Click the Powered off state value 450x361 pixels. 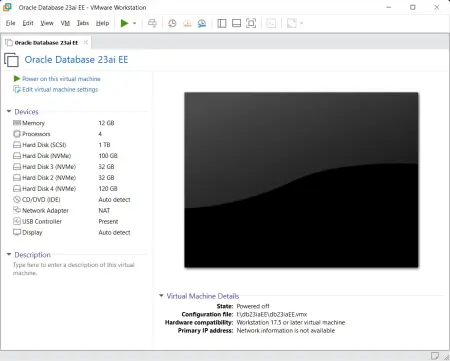click(253, 306)
